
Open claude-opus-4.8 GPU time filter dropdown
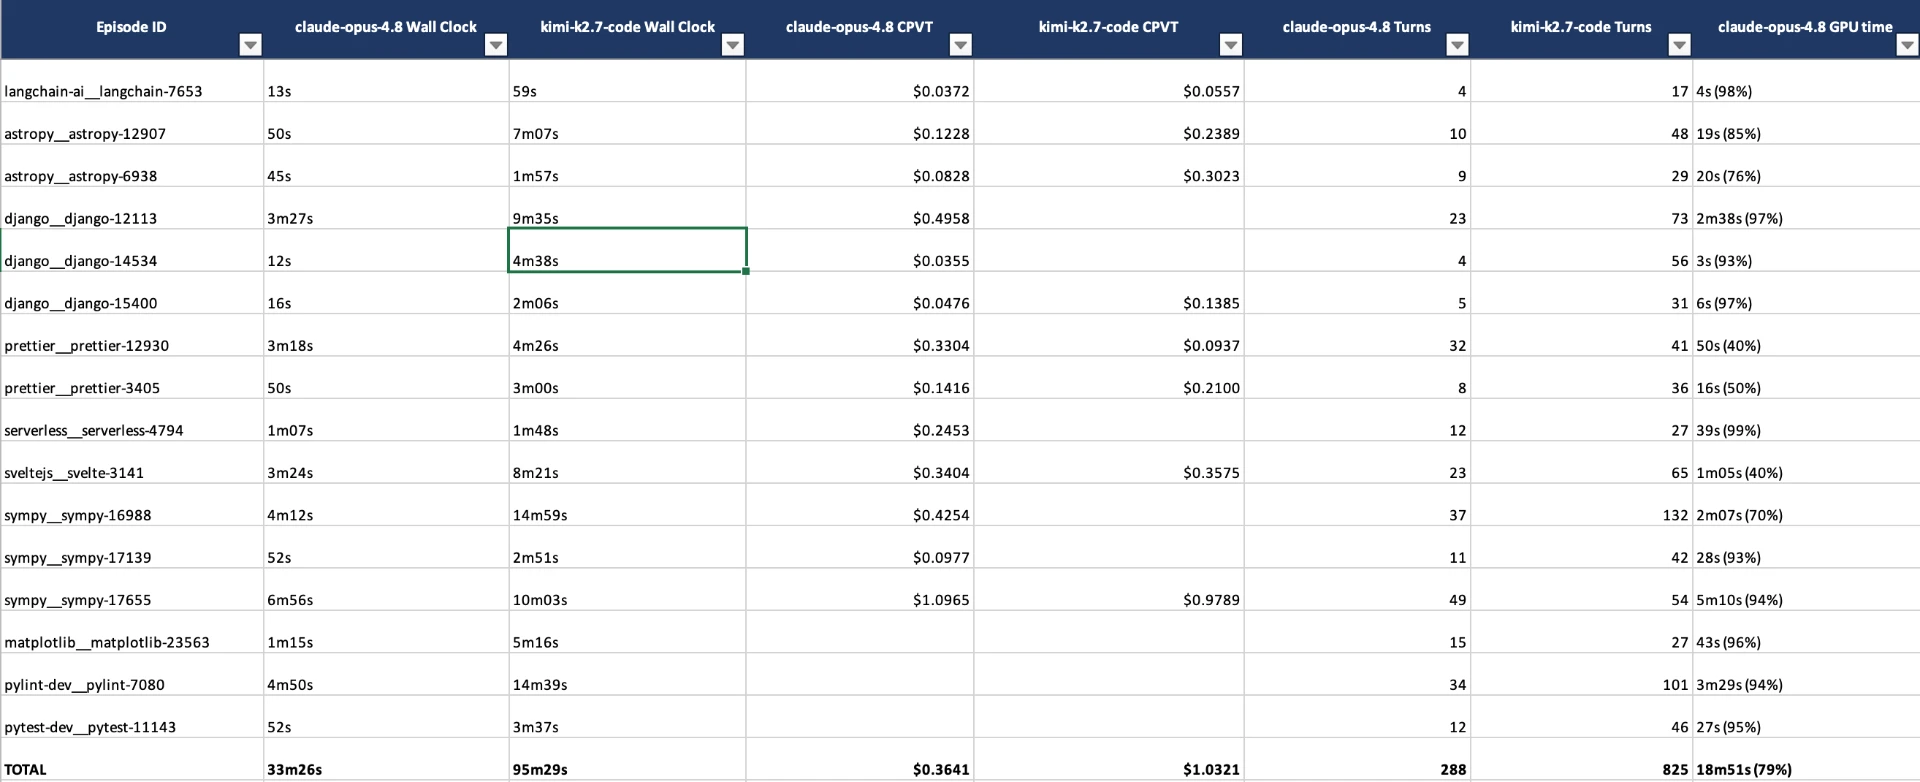(1907, 45)
